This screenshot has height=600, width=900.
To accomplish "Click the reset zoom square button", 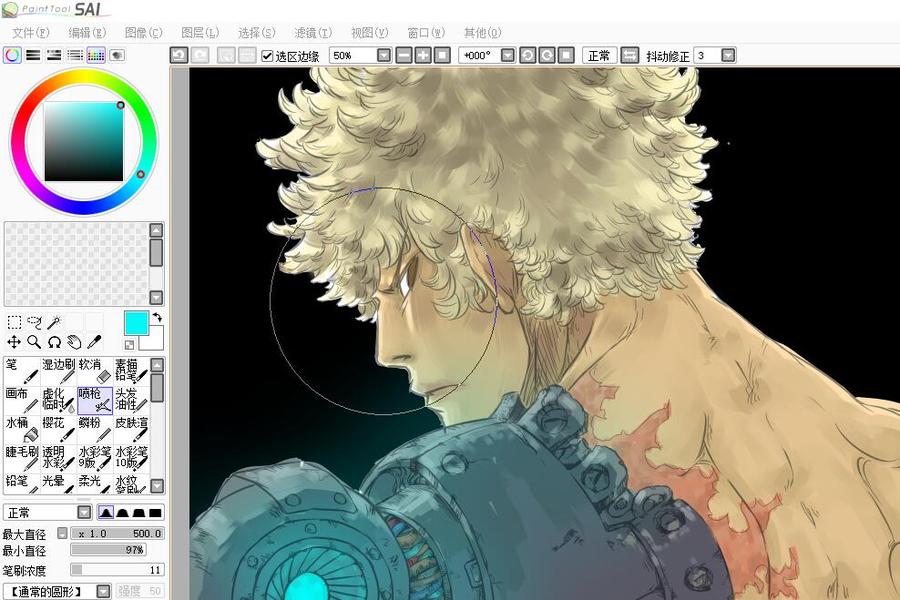I will point(442,55).
